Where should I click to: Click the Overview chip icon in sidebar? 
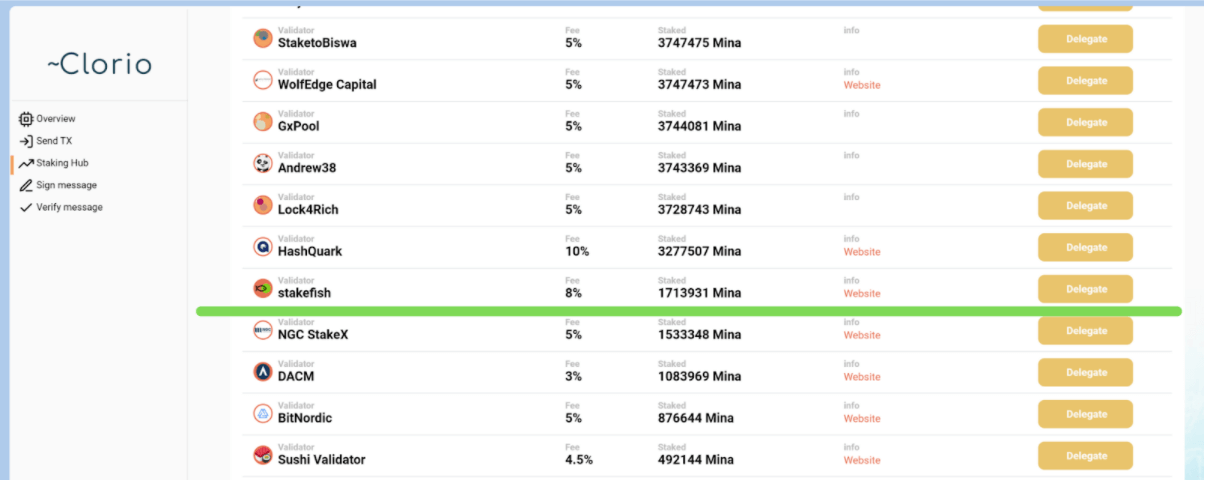pos(26,119)
